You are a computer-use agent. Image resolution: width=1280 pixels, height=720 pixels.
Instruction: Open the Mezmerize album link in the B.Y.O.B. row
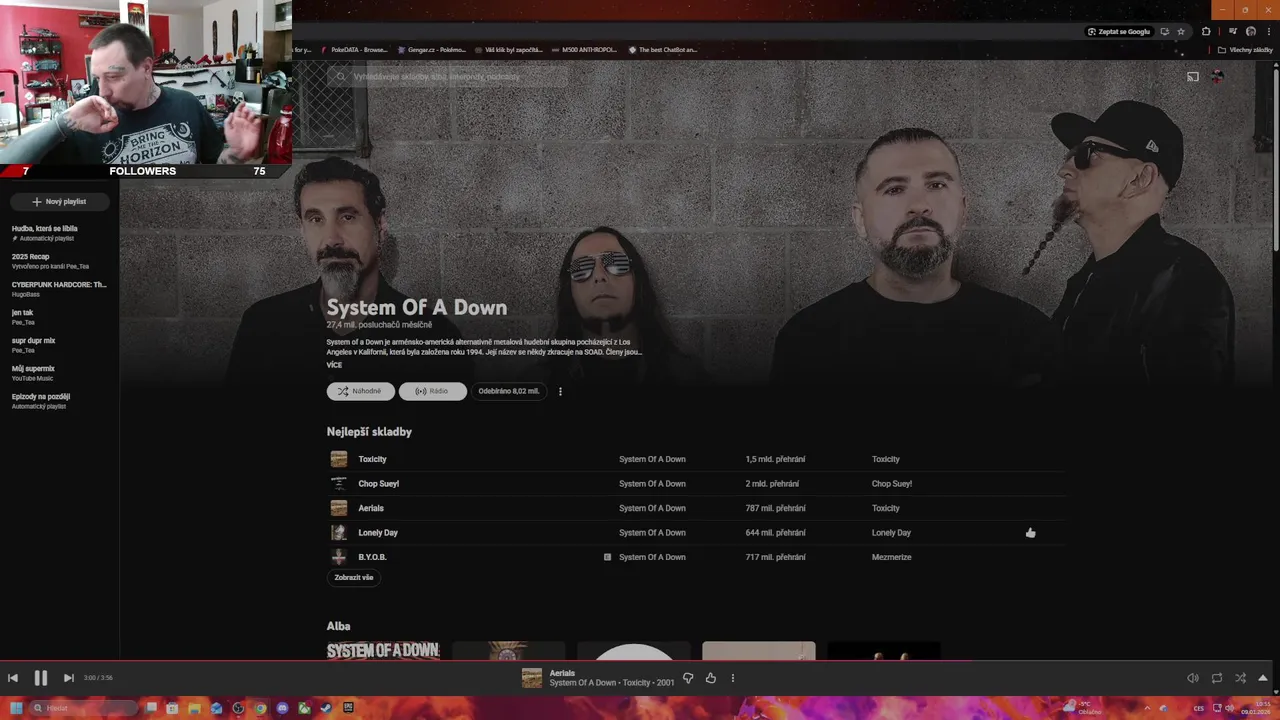click(891, 557)
